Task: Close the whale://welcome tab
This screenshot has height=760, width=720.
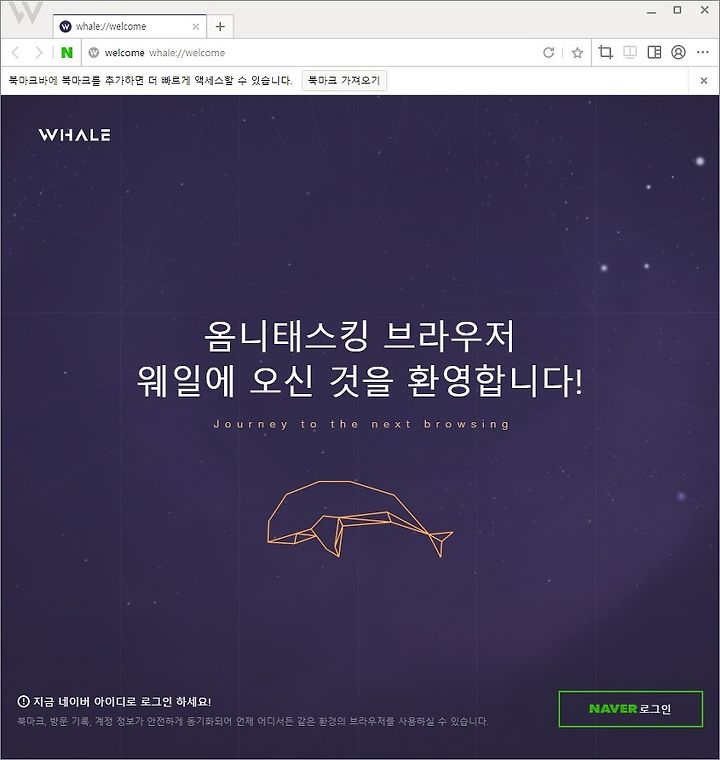Action: pyautogui.click(x=196, y=27)
